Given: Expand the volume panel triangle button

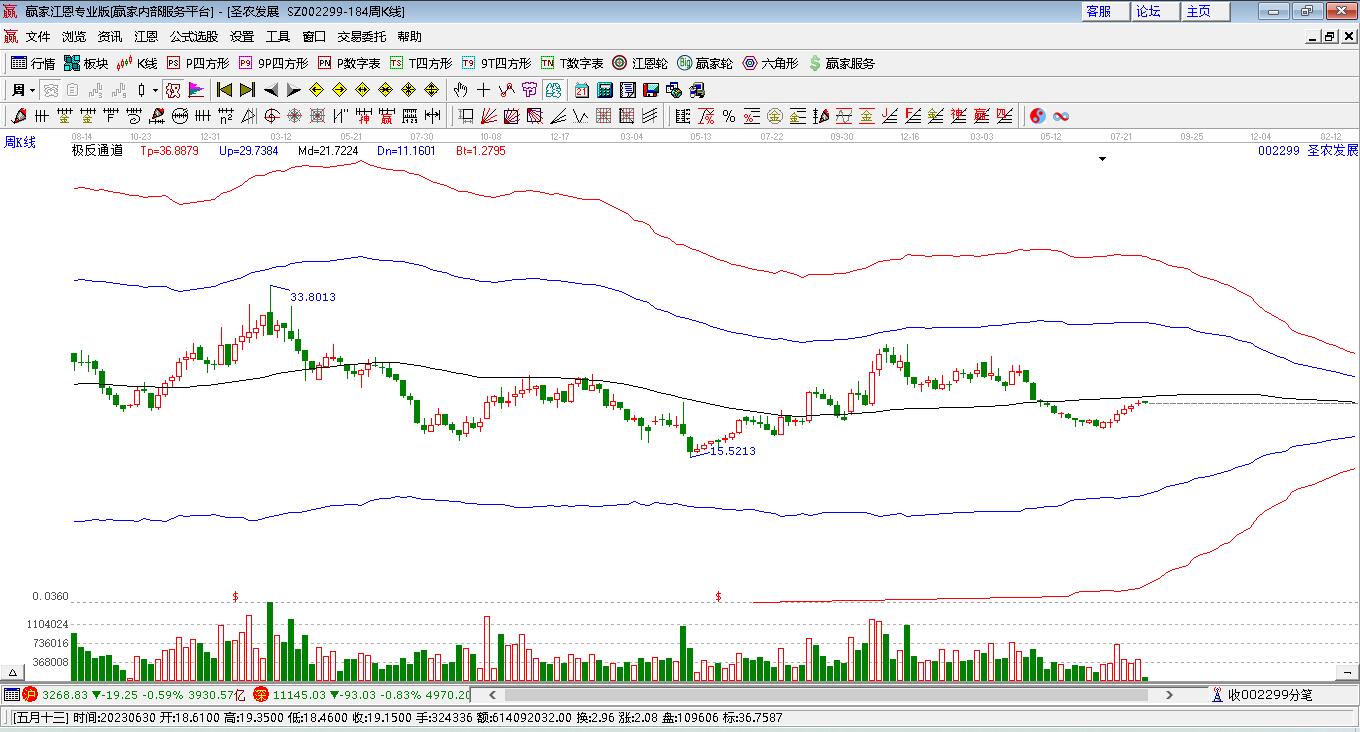Looking at the screenshot, I should click(14, 673).
